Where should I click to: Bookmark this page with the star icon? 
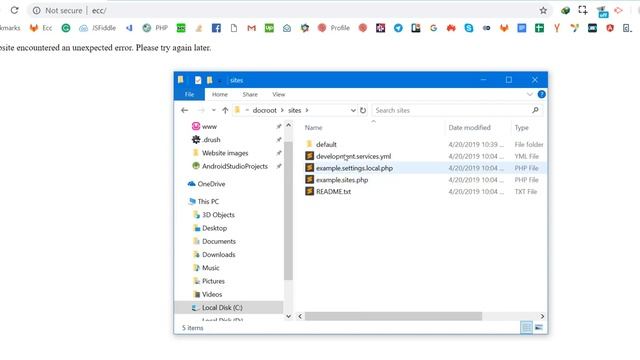click(x=543, y=11)
